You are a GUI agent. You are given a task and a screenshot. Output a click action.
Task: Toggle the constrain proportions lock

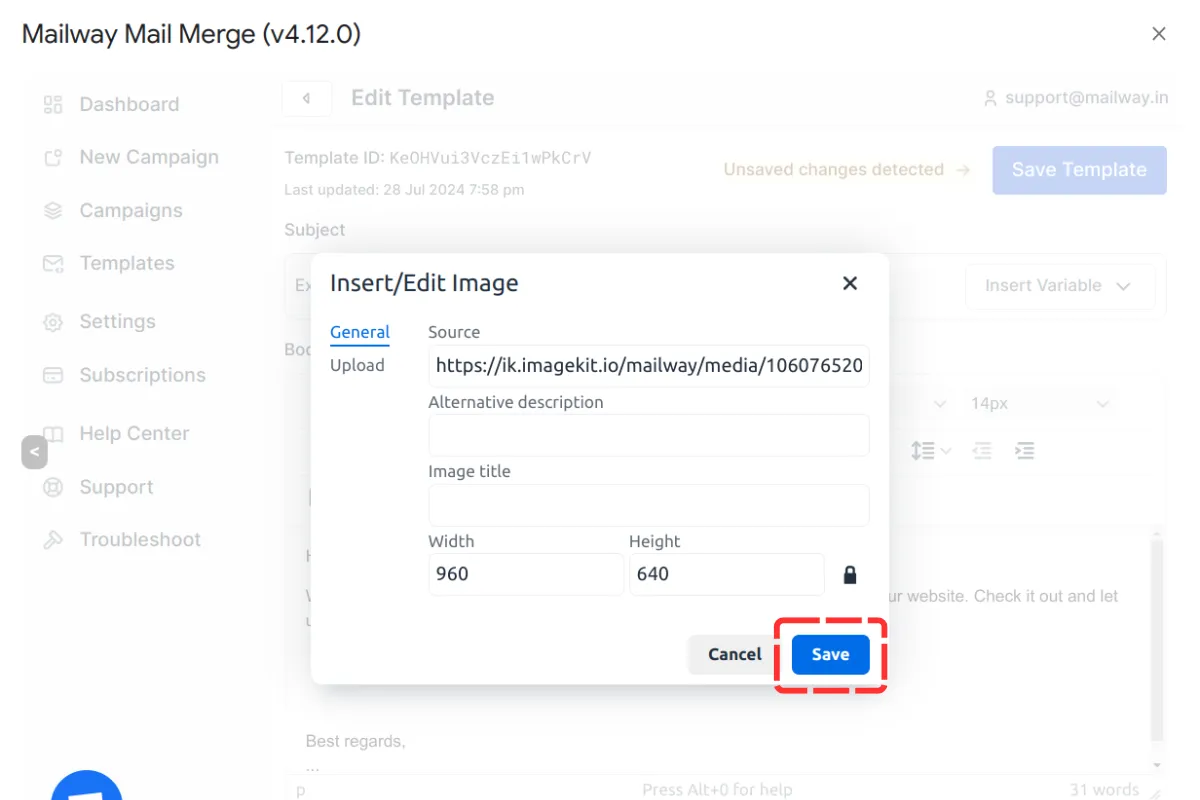850,575
